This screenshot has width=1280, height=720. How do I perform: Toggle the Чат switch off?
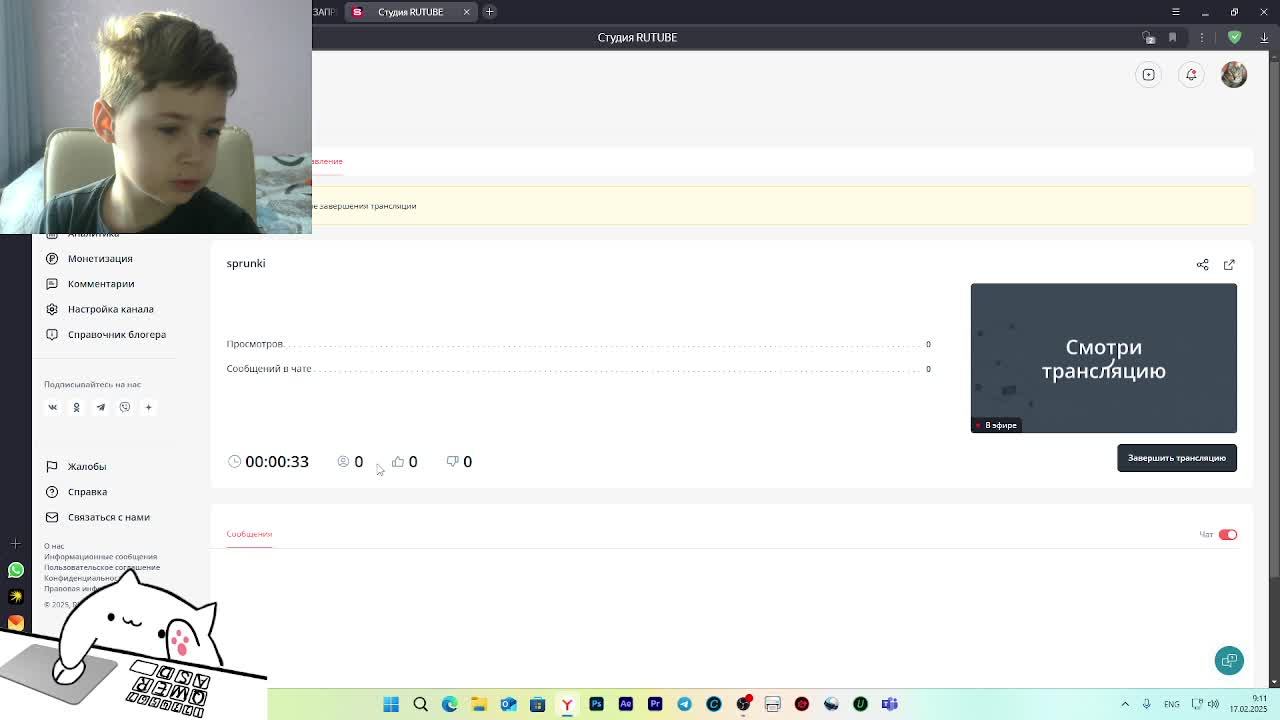(x=1228, y=535)
